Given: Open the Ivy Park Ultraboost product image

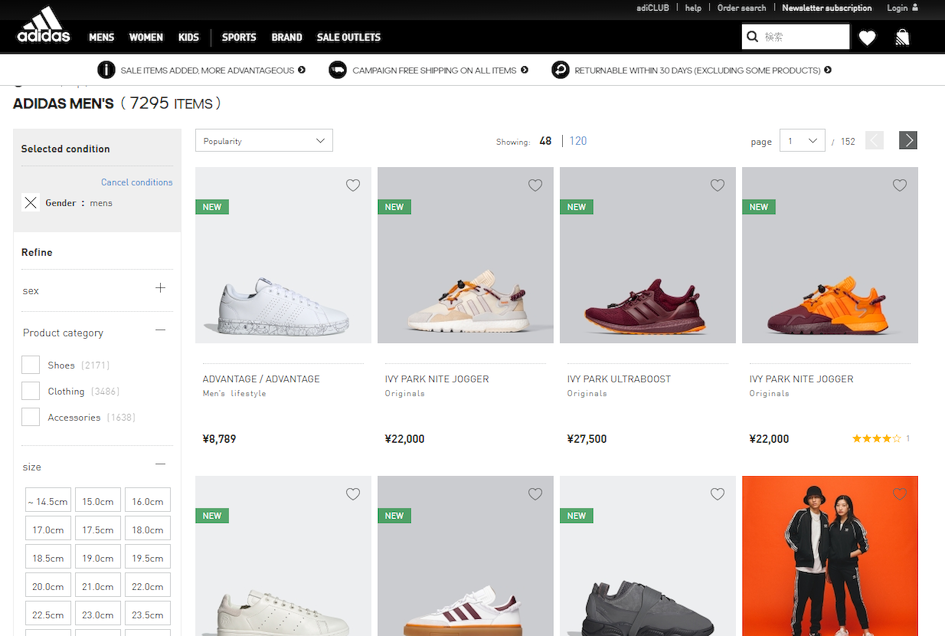Looking at the screenshot, I should point(648,255).
